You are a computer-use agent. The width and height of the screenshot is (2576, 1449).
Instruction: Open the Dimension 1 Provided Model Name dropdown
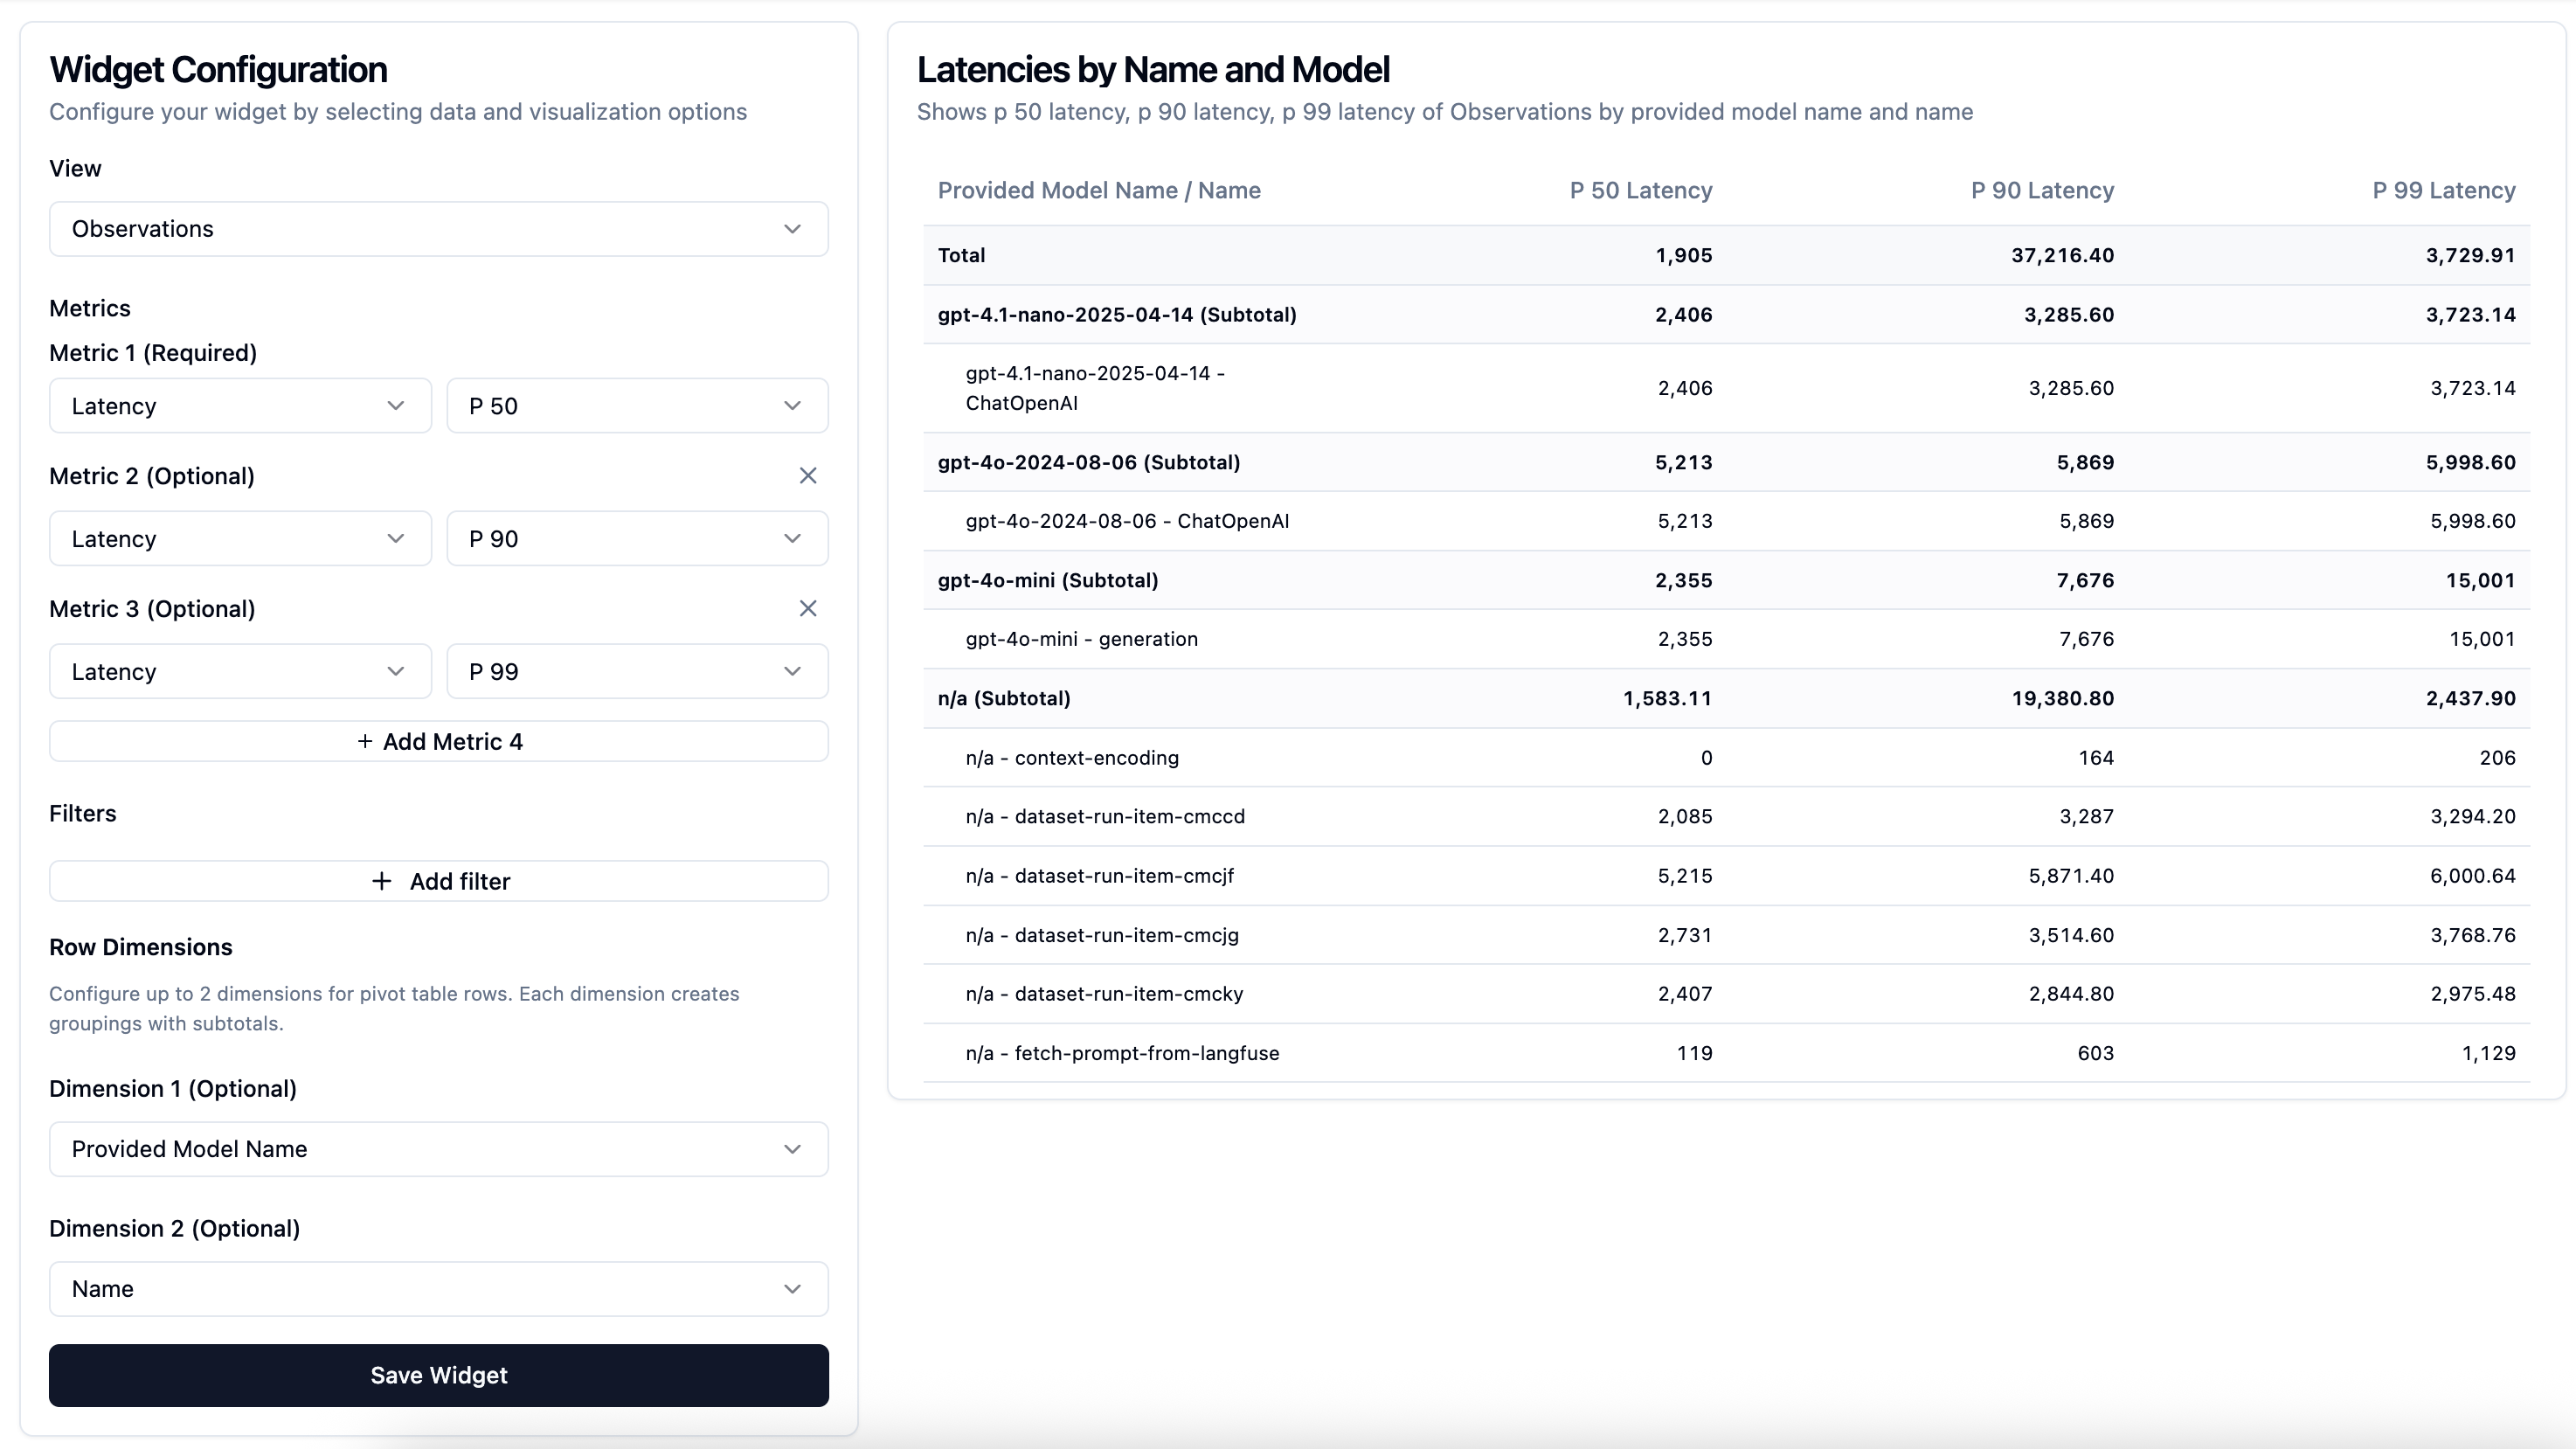pos(438,1149)
